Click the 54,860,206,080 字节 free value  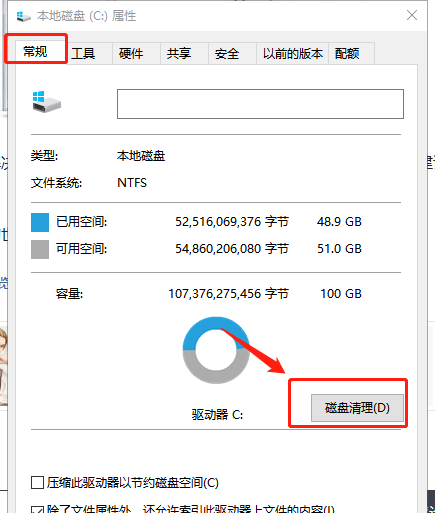pos(232,249)
